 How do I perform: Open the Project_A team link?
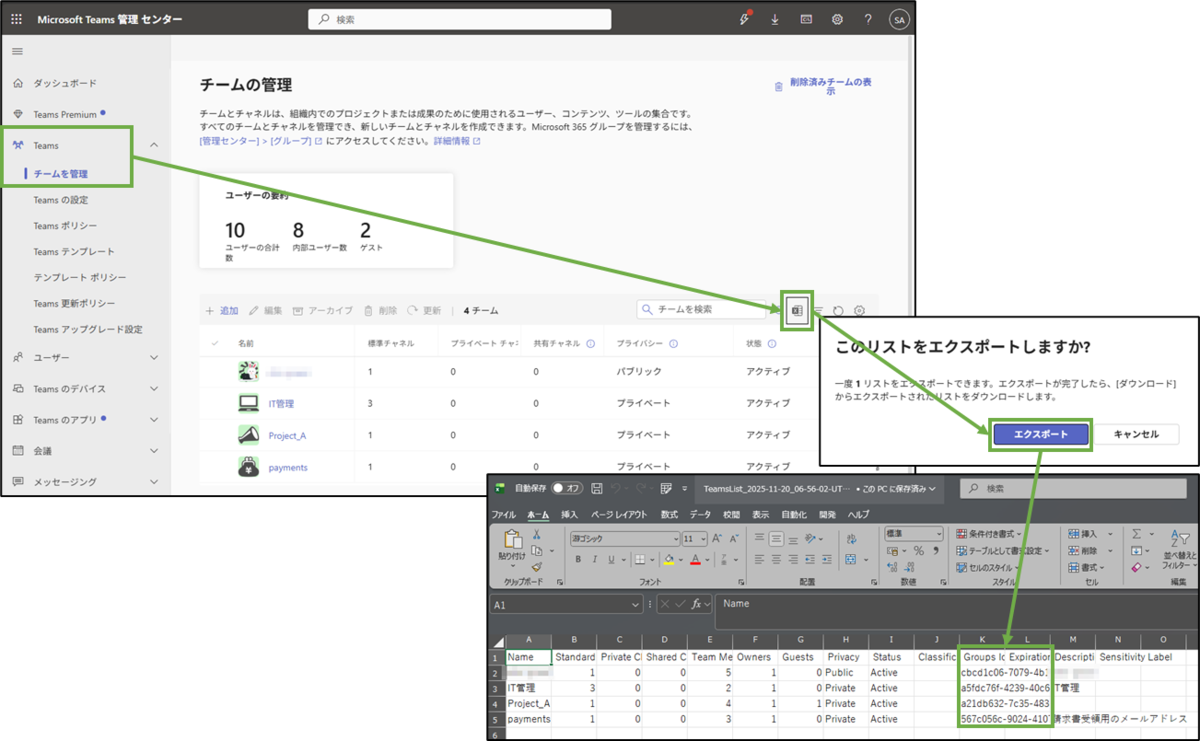pos(287,435)
